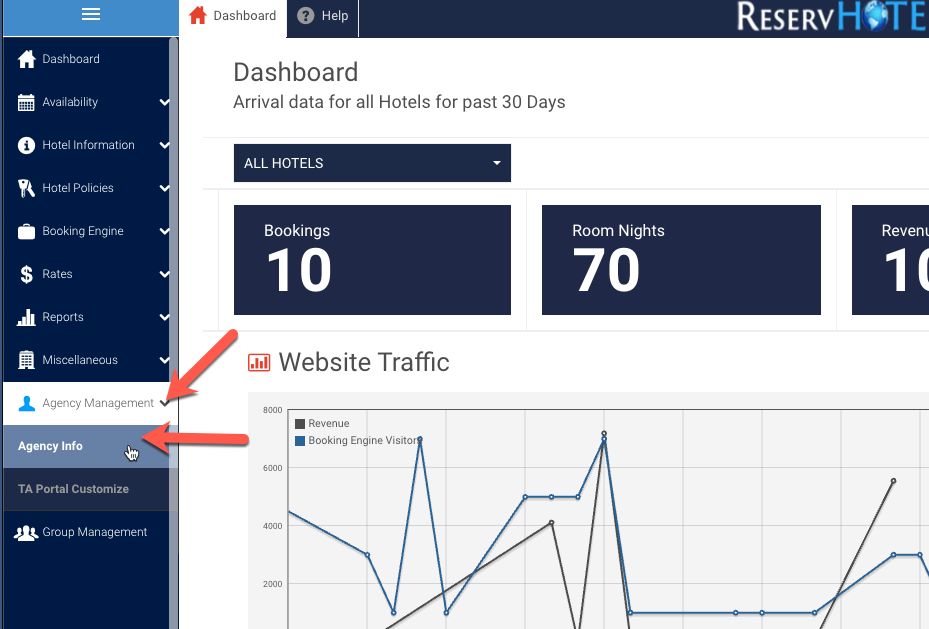Collapse the Agency Management chevron

[164, 403]
